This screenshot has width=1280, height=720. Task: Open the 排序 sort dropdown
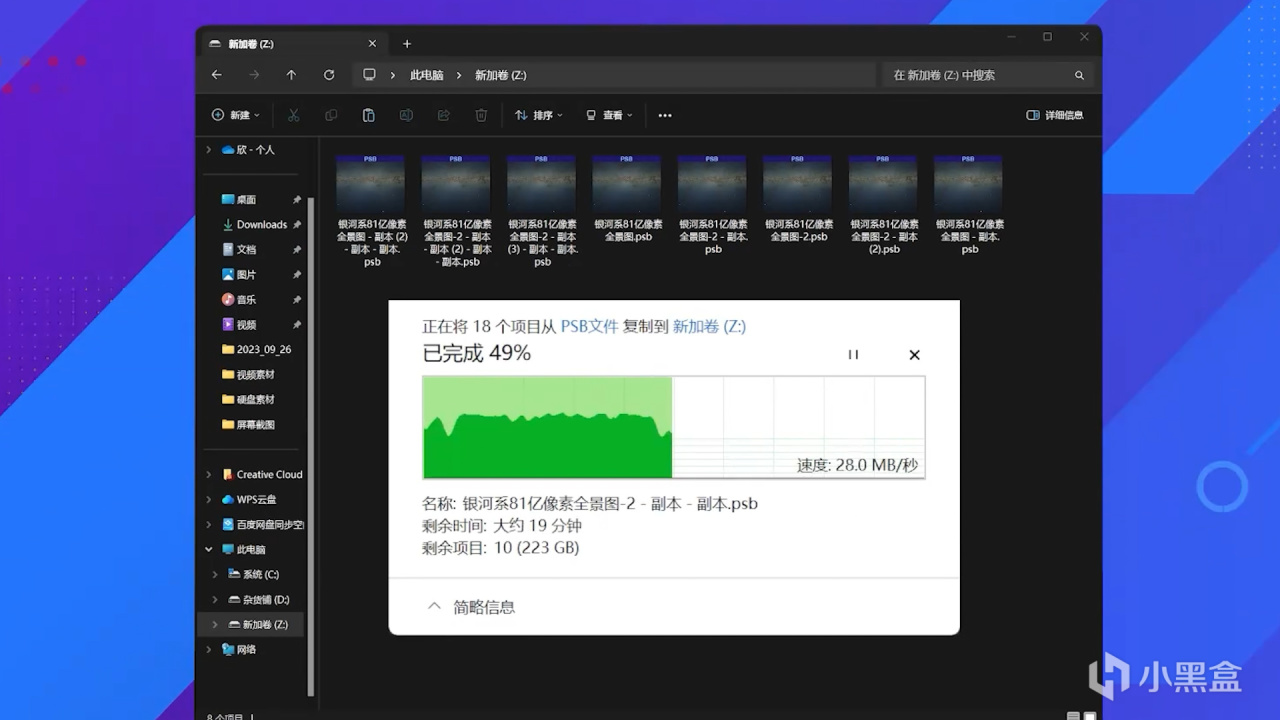tap(539, 115)
